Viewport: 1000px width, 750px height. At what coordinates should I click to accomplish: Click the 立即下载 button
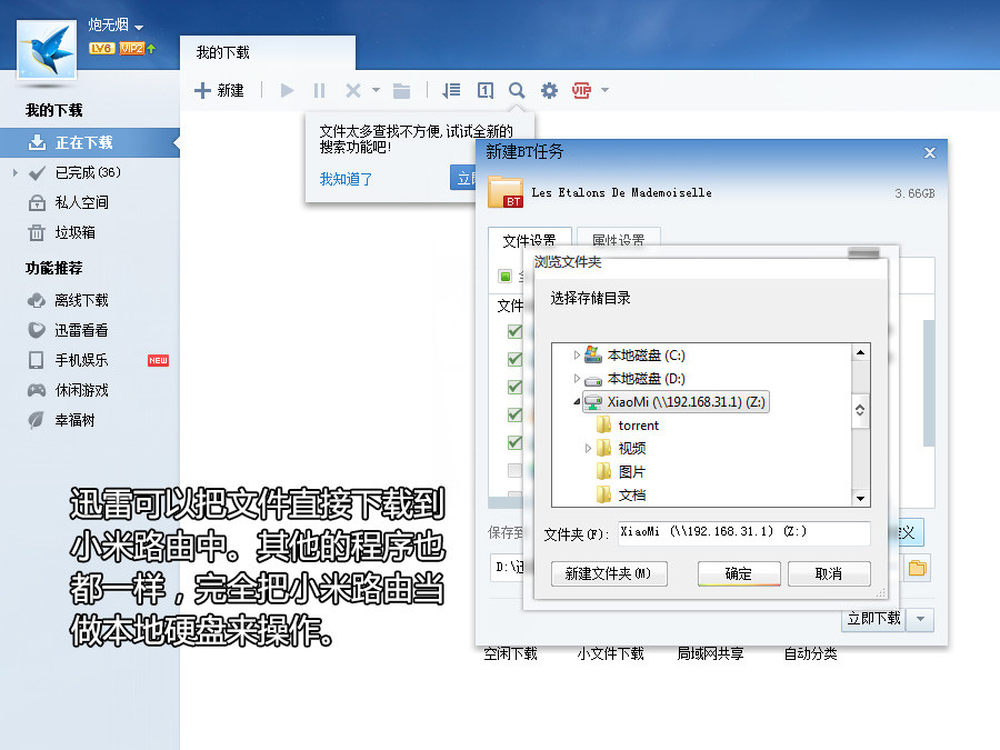click(874, 619)
